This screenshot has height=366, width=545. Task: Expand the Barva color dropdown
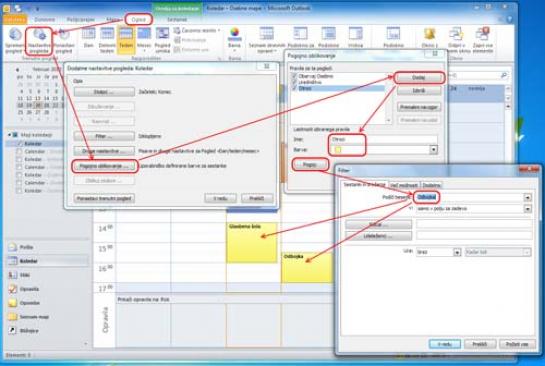(x=433, y=150)
